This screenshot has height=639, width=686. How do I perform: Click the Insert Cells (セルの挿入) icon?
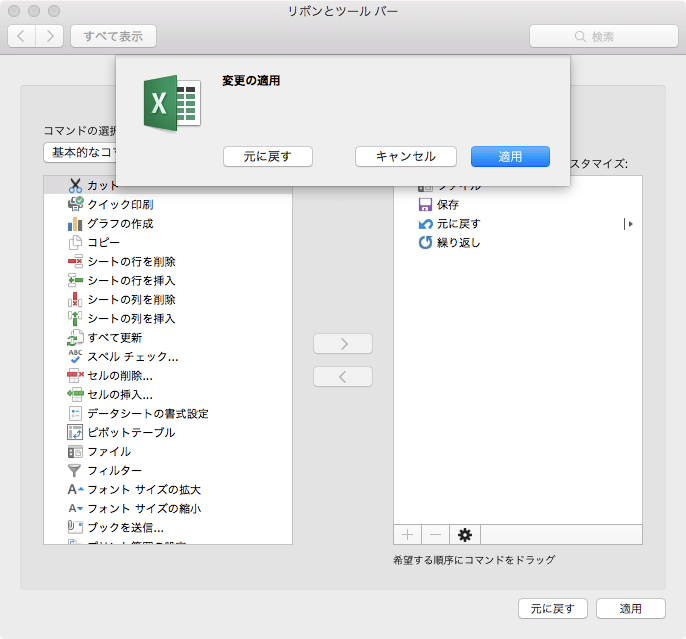pos(75,395)
